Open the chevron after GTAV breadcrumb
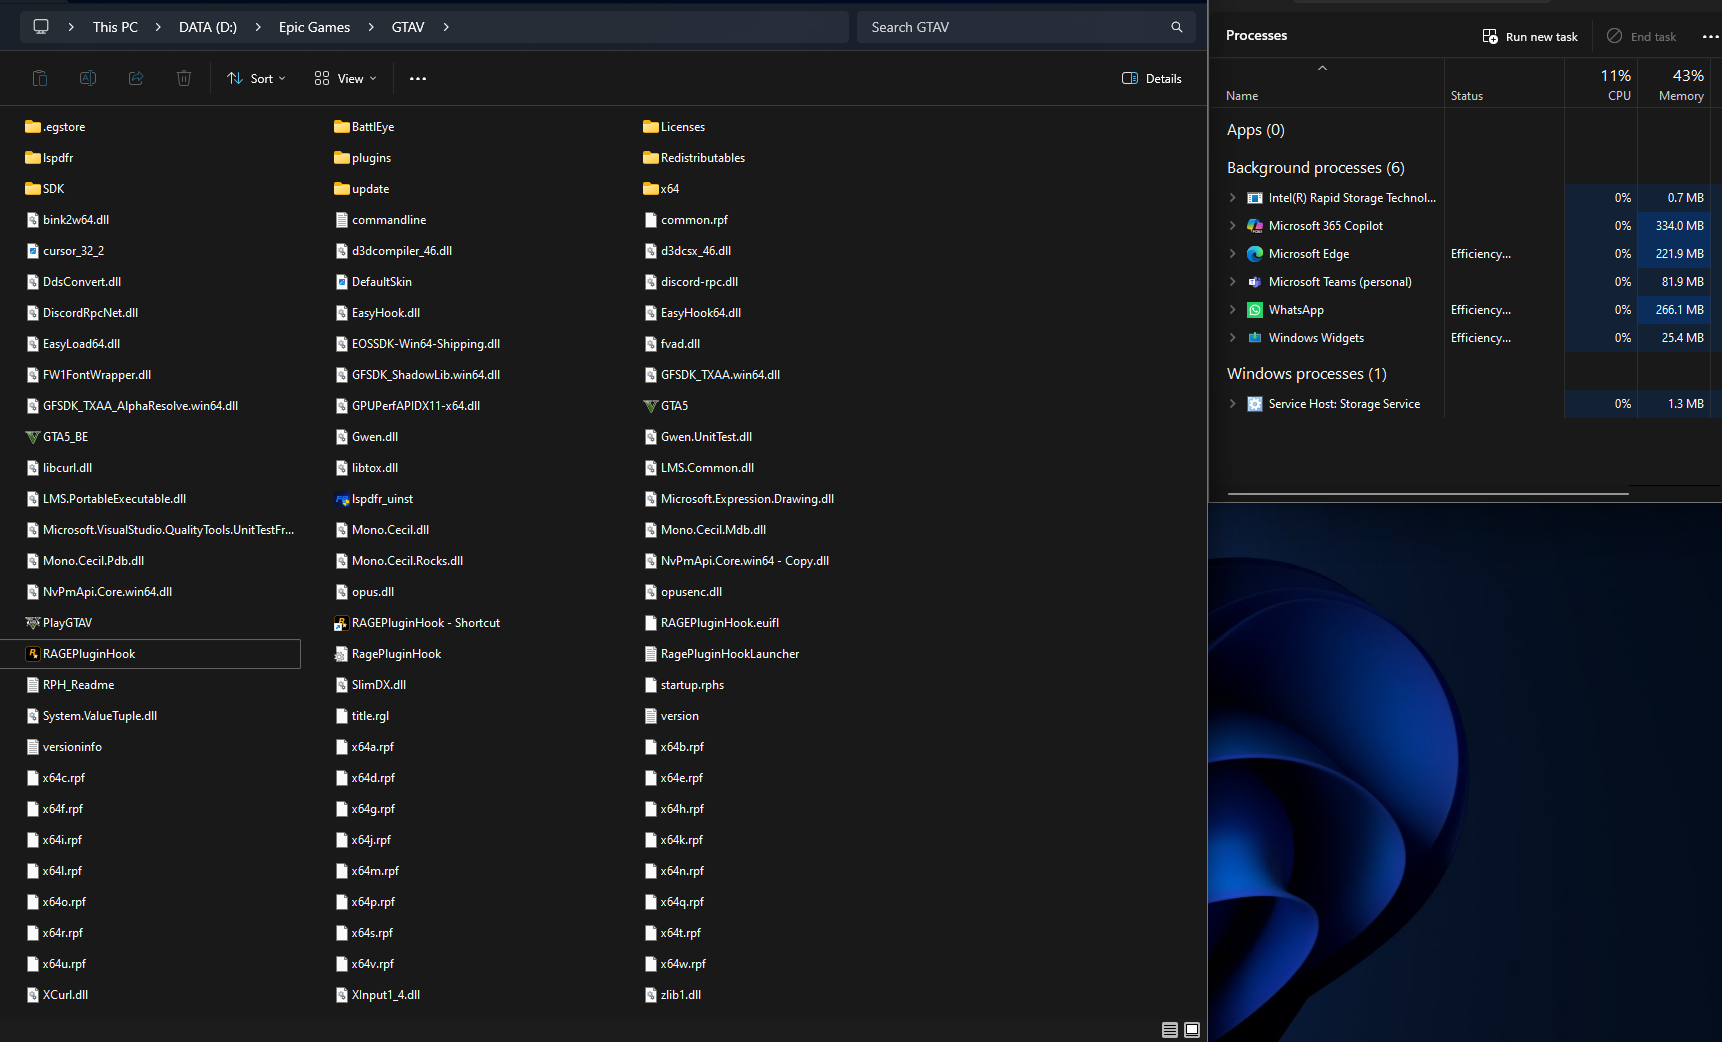The image size is (1722, 1042). point(446,27)
